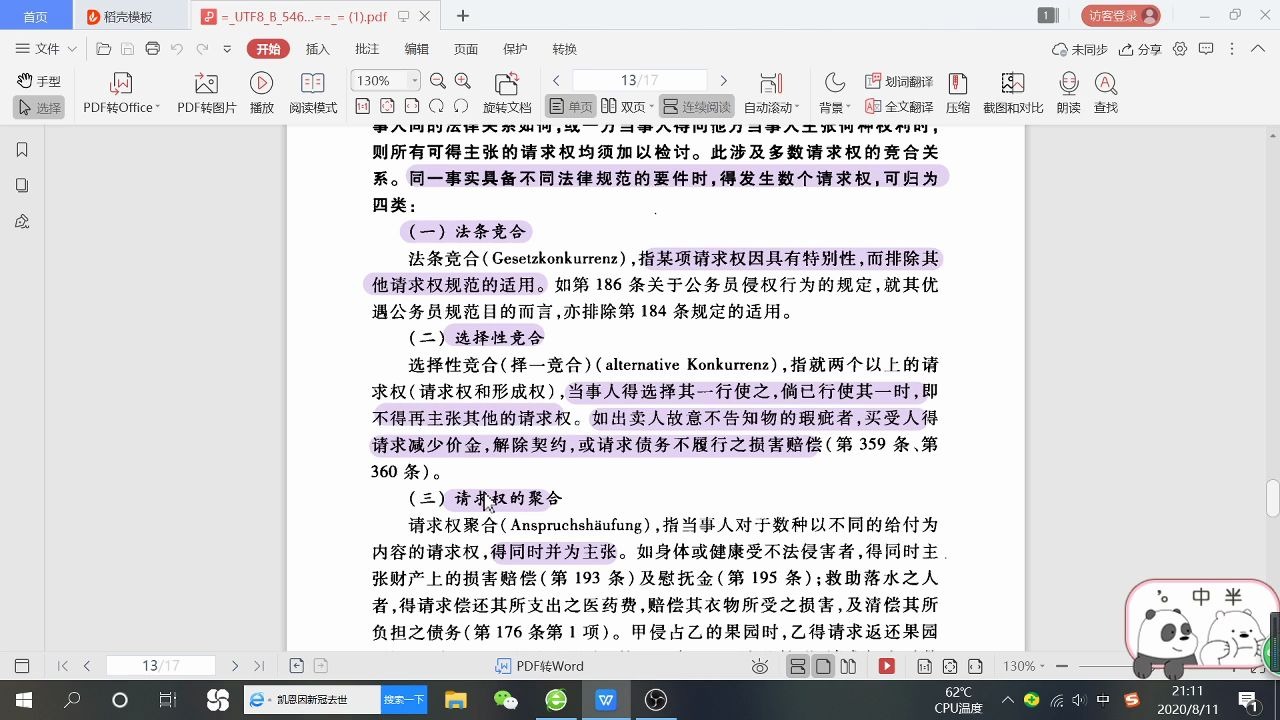Image resolution: width=1280 pixels, height=720 pixels.
Task: Select the Hand tool (手型)
Action: coord(39,81)
